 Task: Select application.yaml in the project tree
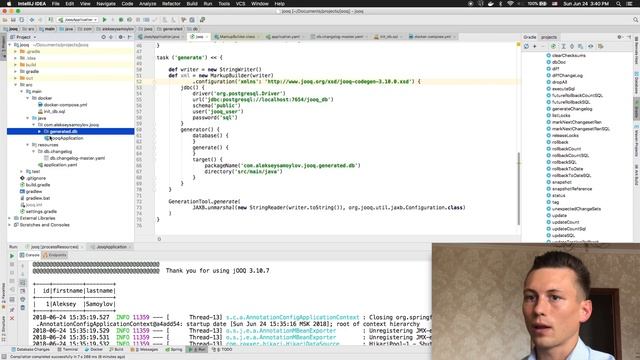coord(60,165)
